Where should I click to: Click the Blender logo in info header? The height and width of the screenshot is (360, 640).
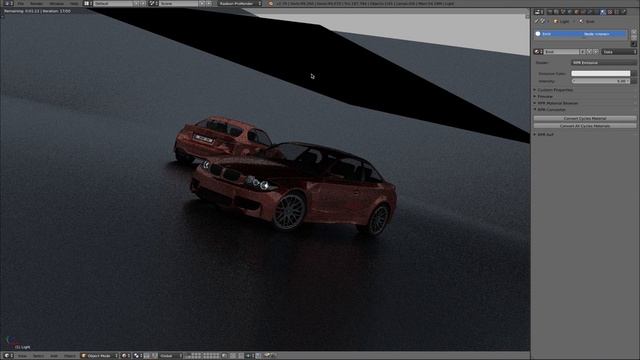click(x=271, y=3)
